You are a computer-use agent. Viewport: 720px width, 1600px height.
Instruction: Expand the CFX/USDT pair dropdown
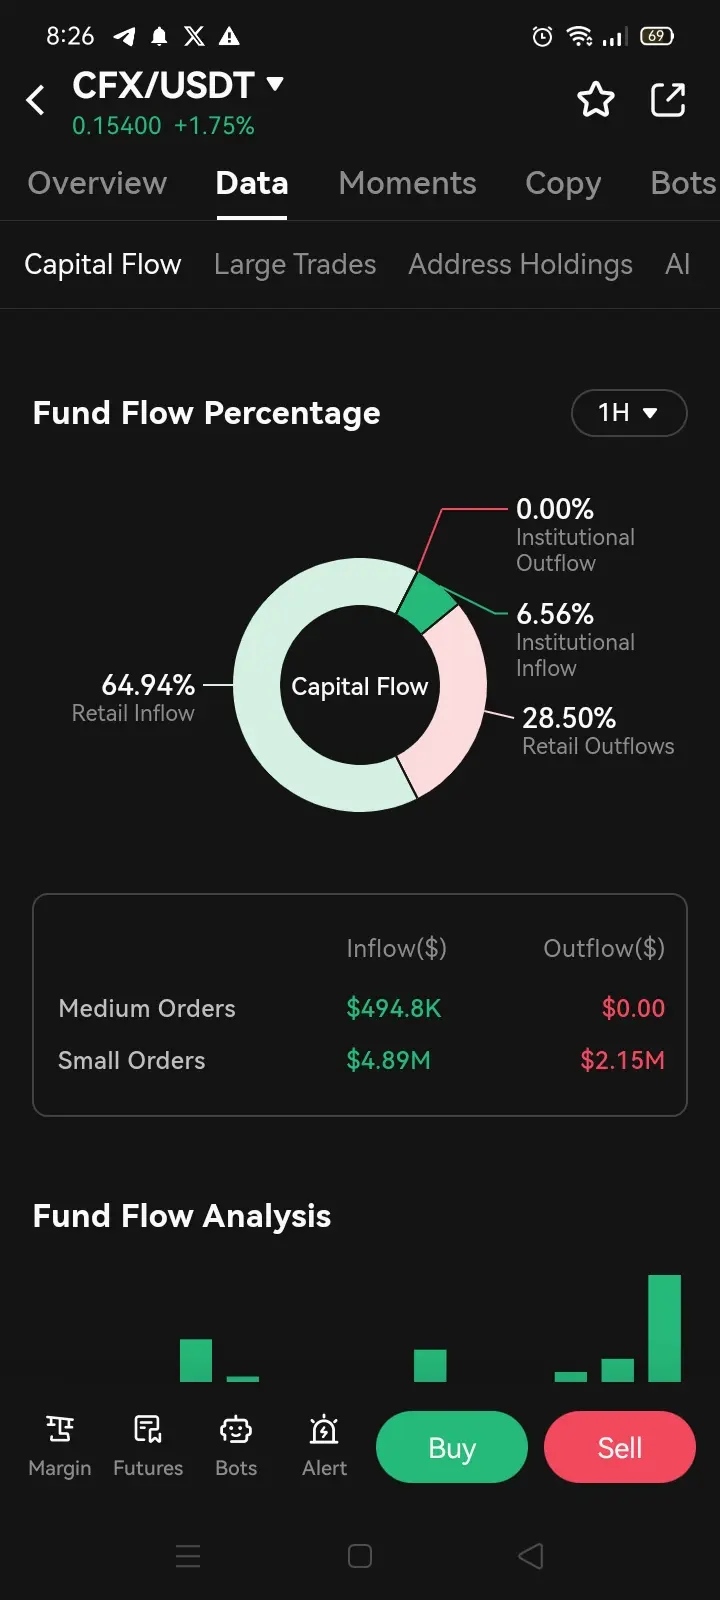[275, 84]
